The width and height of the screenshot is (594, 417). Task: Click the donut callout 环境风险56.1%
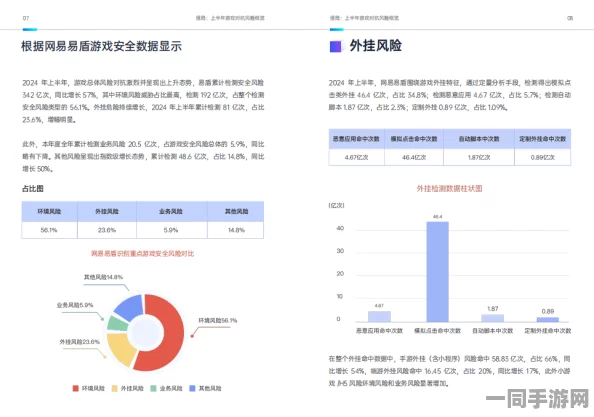(x=218, y=320)
